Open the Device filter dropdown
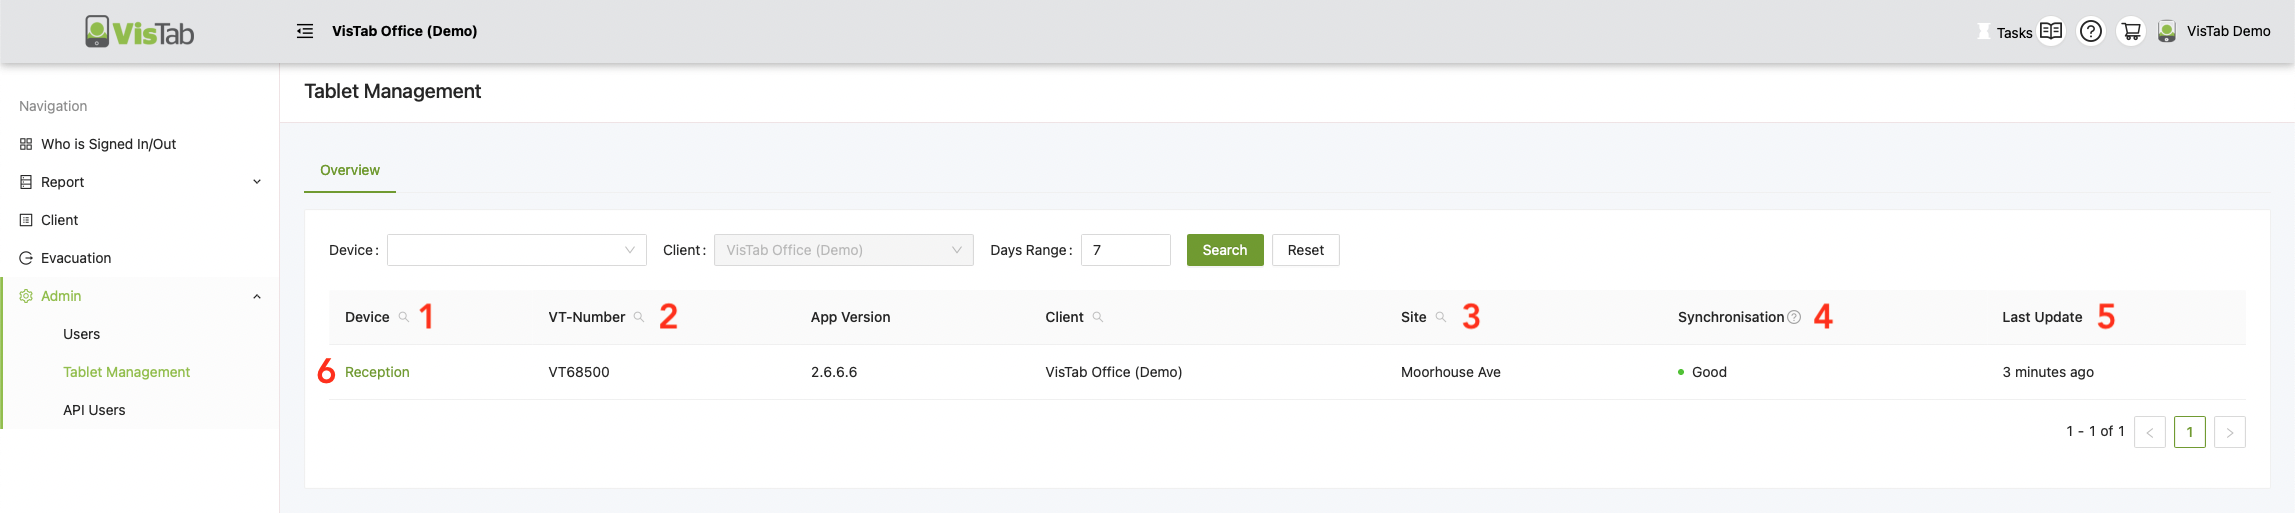 pos(516,250)
